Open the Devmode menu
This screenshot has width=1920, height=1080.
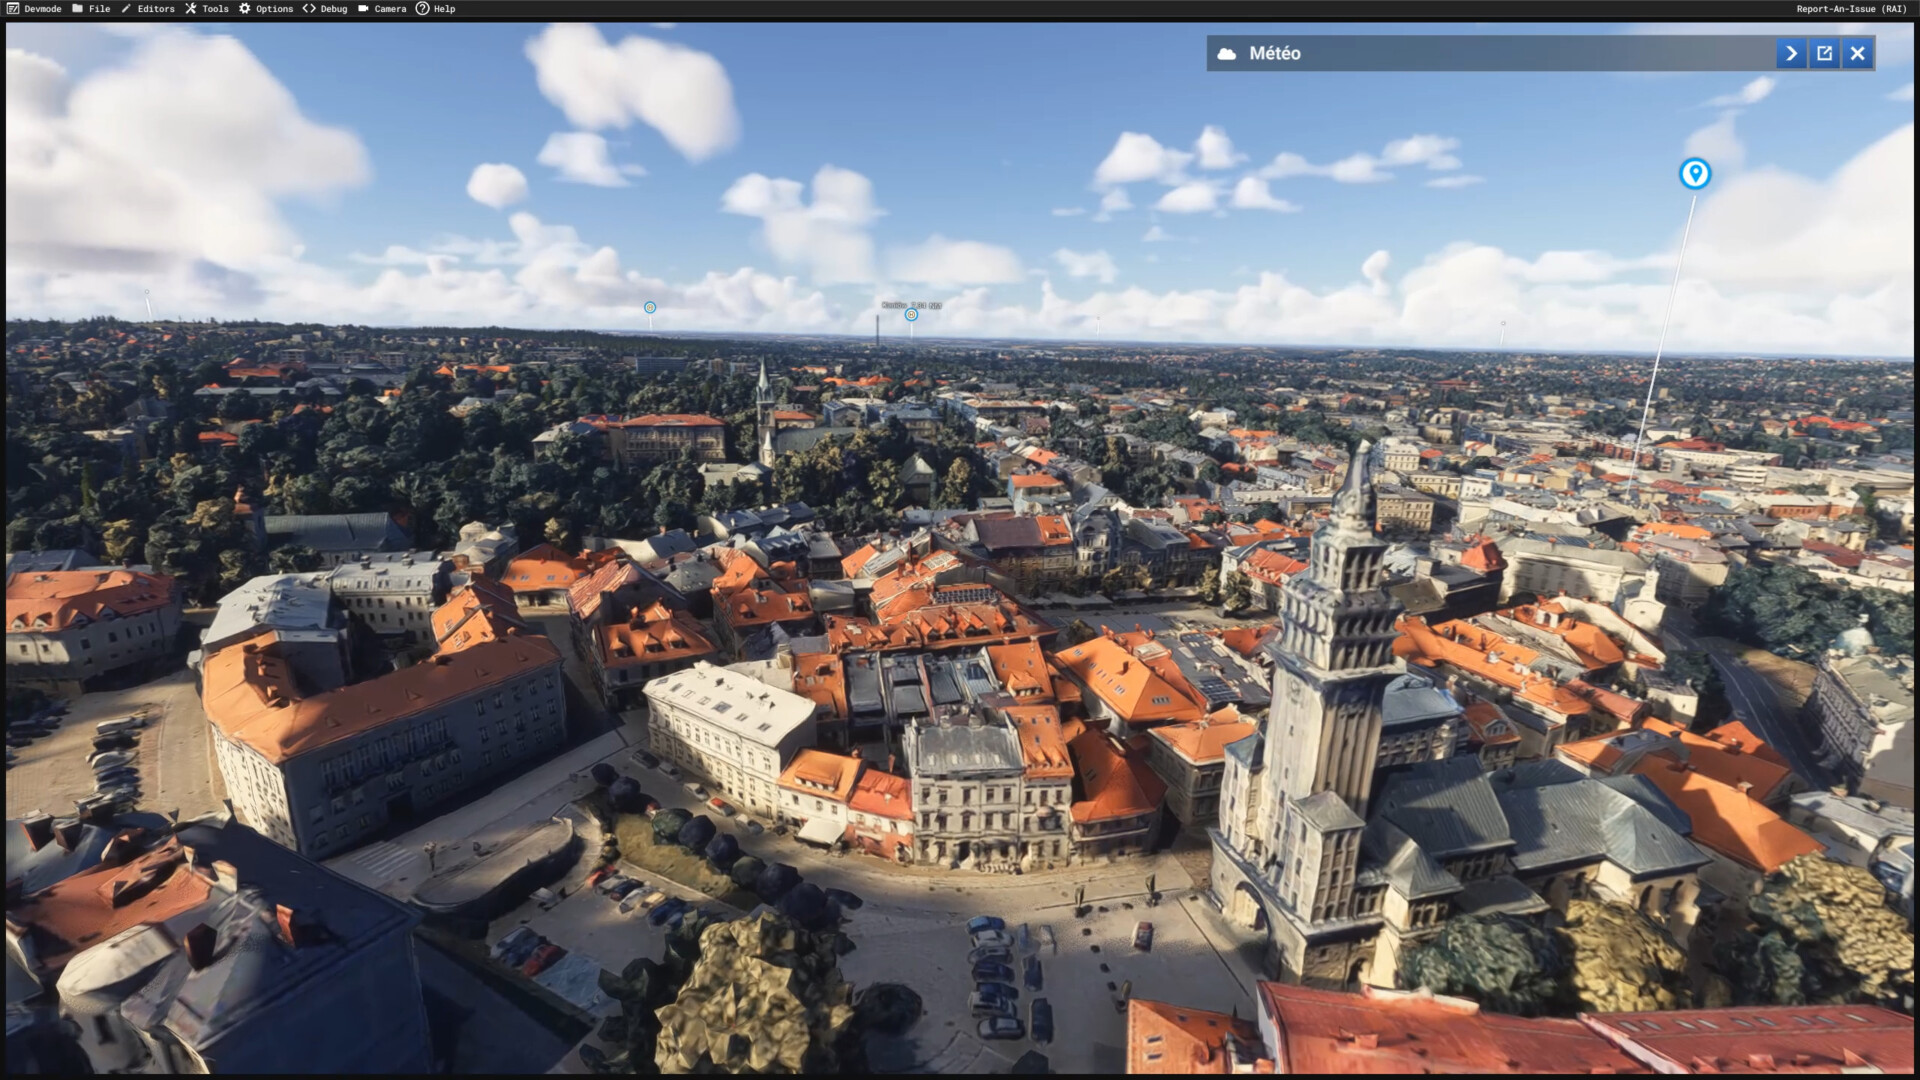tap(42, 9)
